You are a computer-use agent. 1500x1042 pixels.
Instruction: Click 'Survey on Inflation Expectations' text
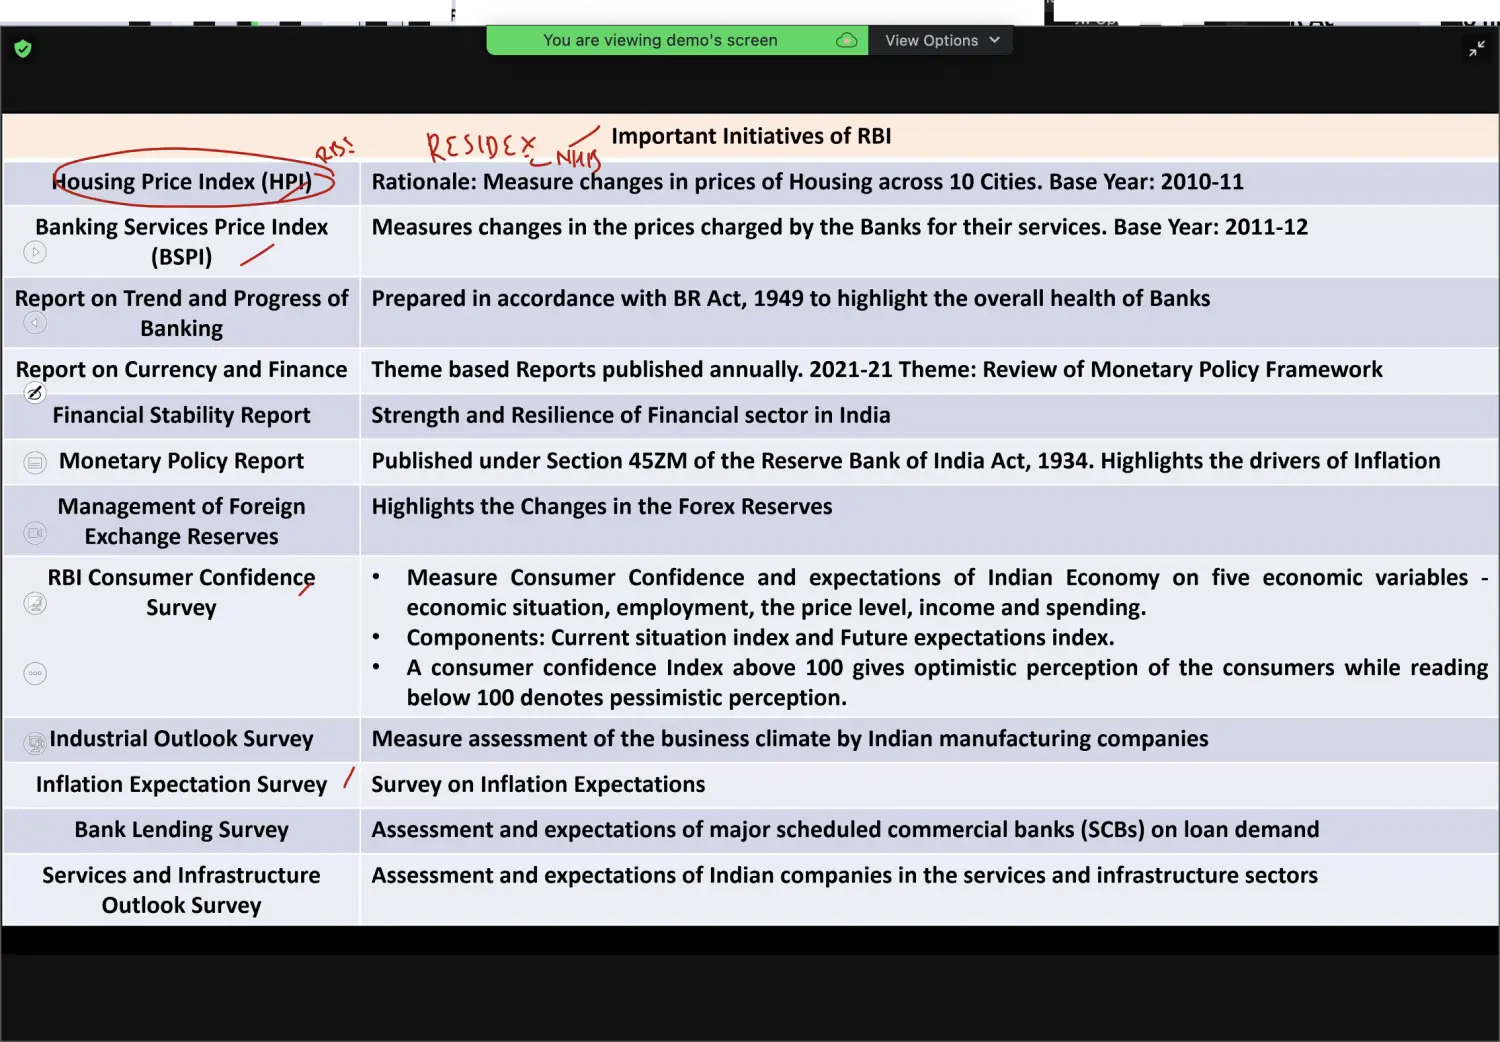coord(538,784)
